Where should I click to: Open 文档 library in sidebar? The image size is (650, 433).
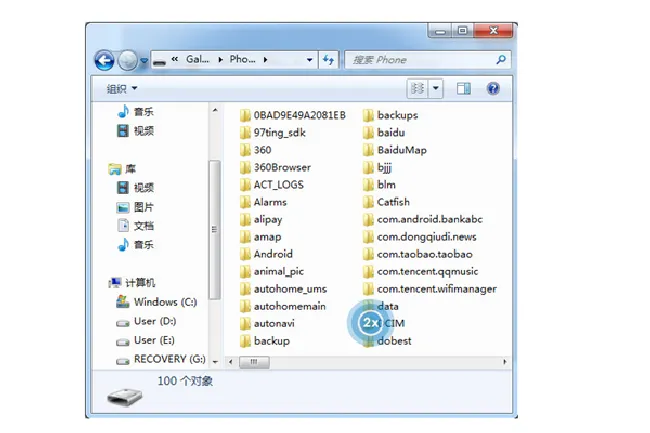coord(135,225)
